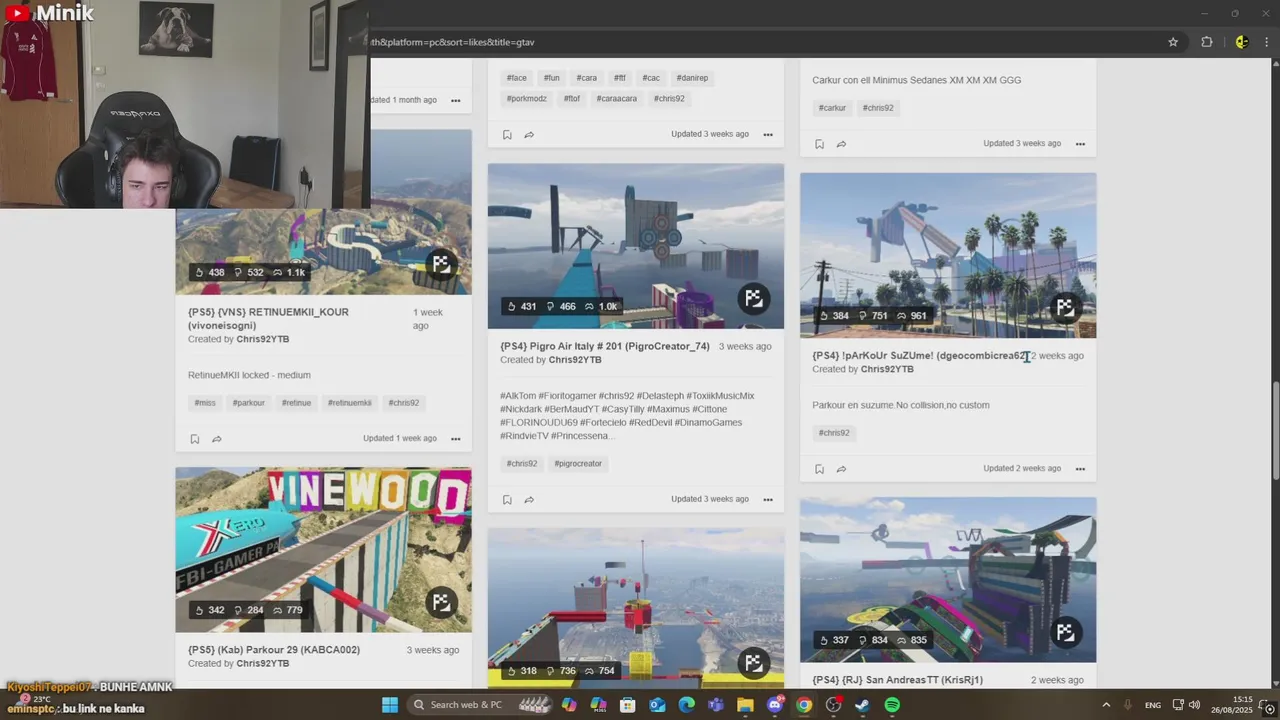The image size is (1280, 720).
Task: Open the San AndreasTT thumbnail image
Action: point(948,580)
